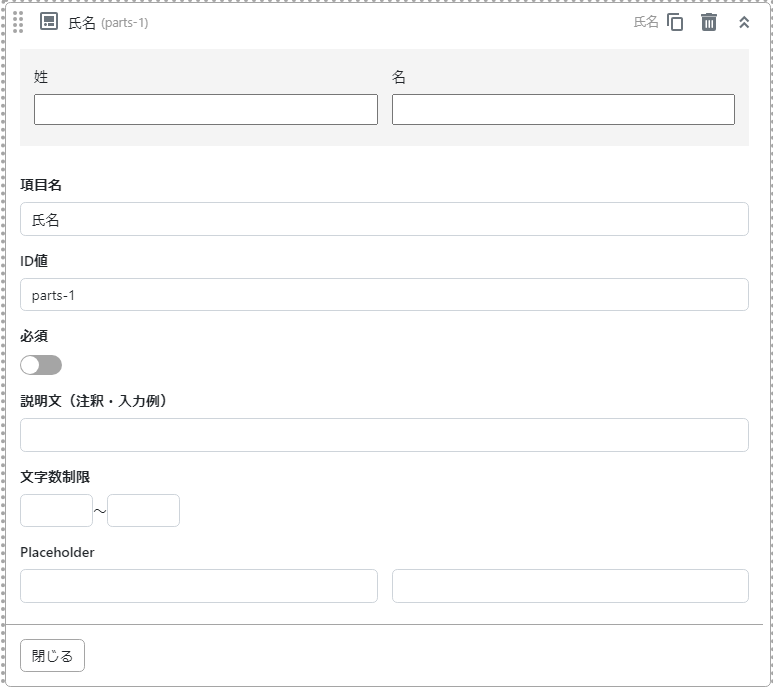This screenshot has height=687, width=773.
Task: Click the maximum 文字数制限 input
Action: 143,510
